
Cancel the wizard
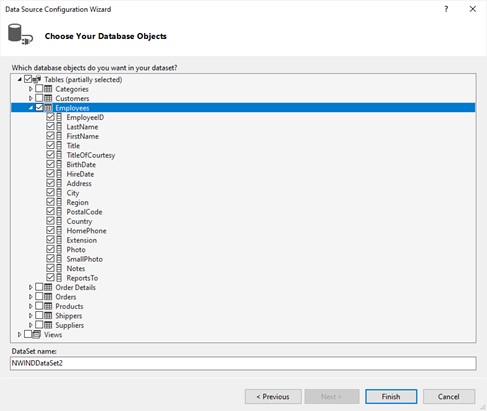coord(449,397)
